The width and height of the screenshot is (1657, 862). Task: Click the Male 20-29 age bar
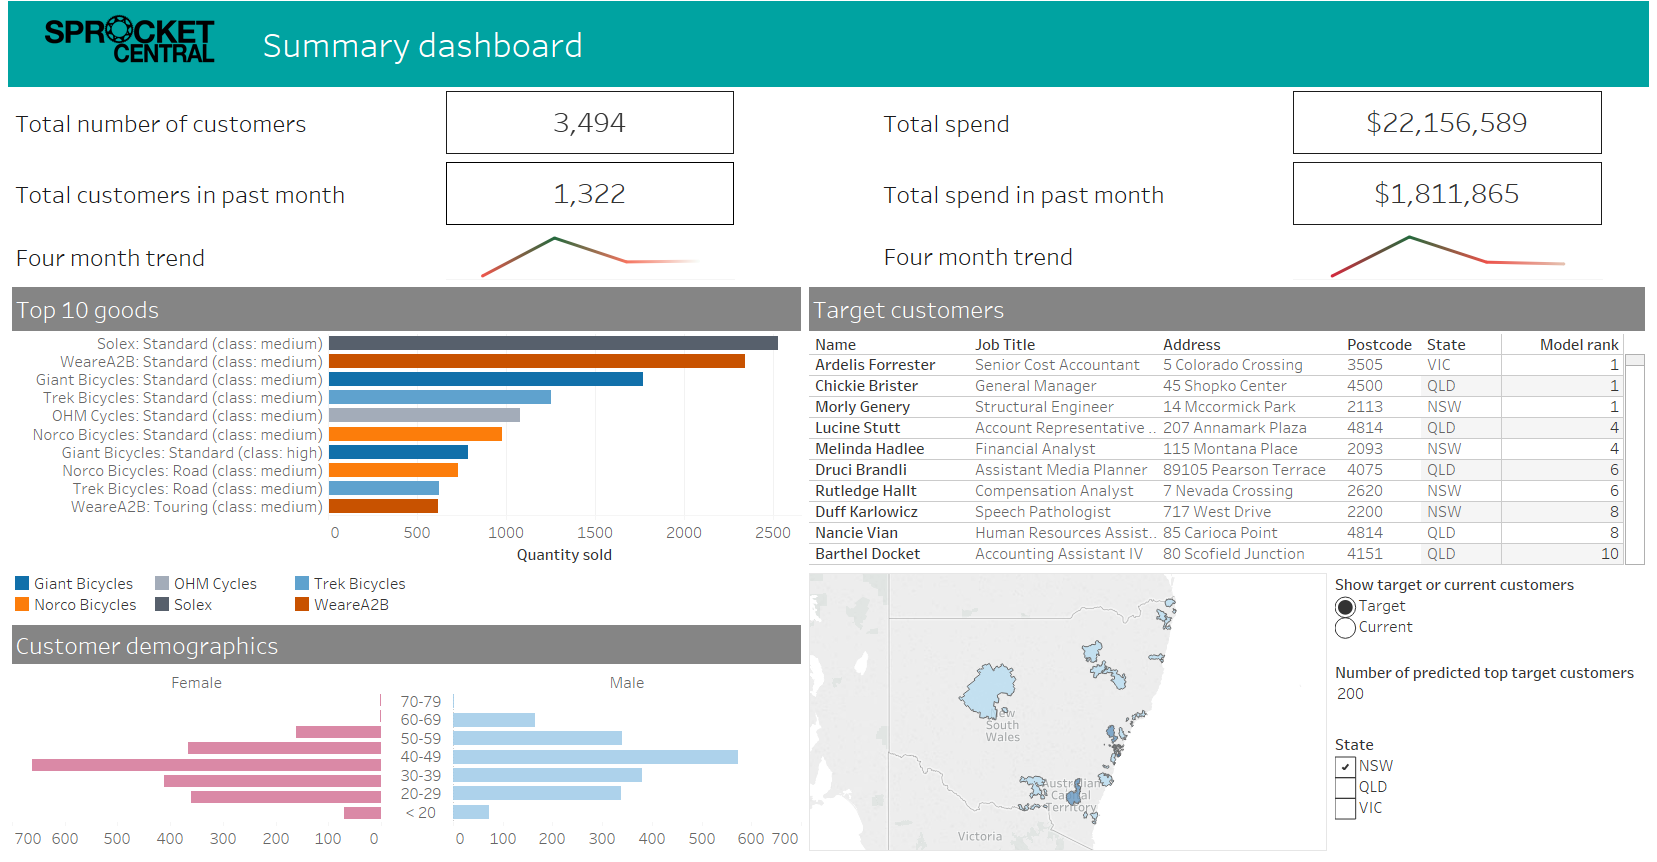(537, 793)
